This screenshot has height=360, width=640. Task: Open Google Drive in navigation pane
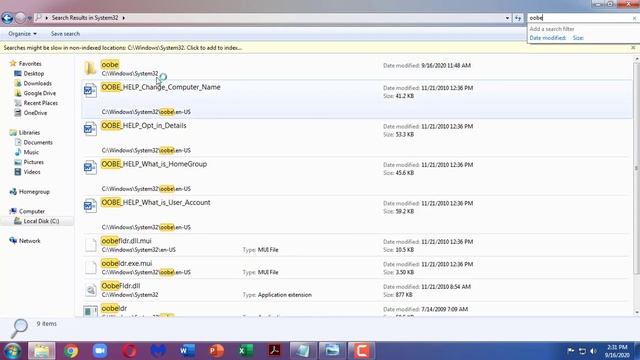click(x=39, y=93)
